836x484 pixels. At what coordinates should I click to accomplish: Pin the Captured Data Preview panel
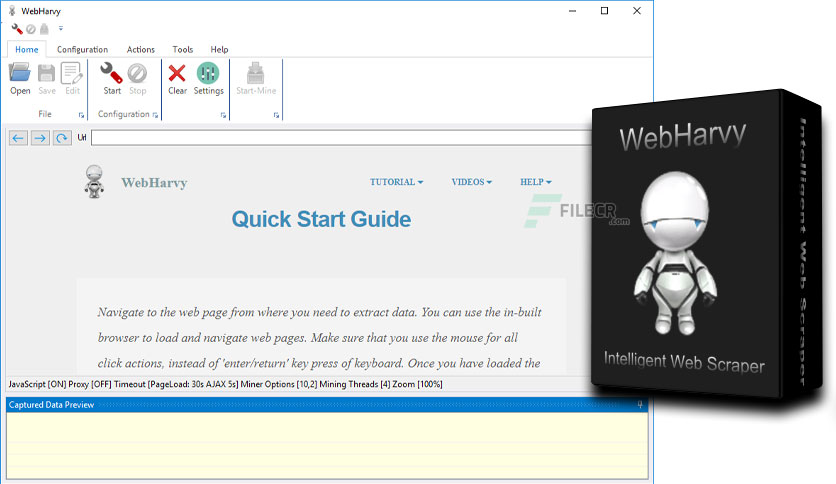(640, 405)
